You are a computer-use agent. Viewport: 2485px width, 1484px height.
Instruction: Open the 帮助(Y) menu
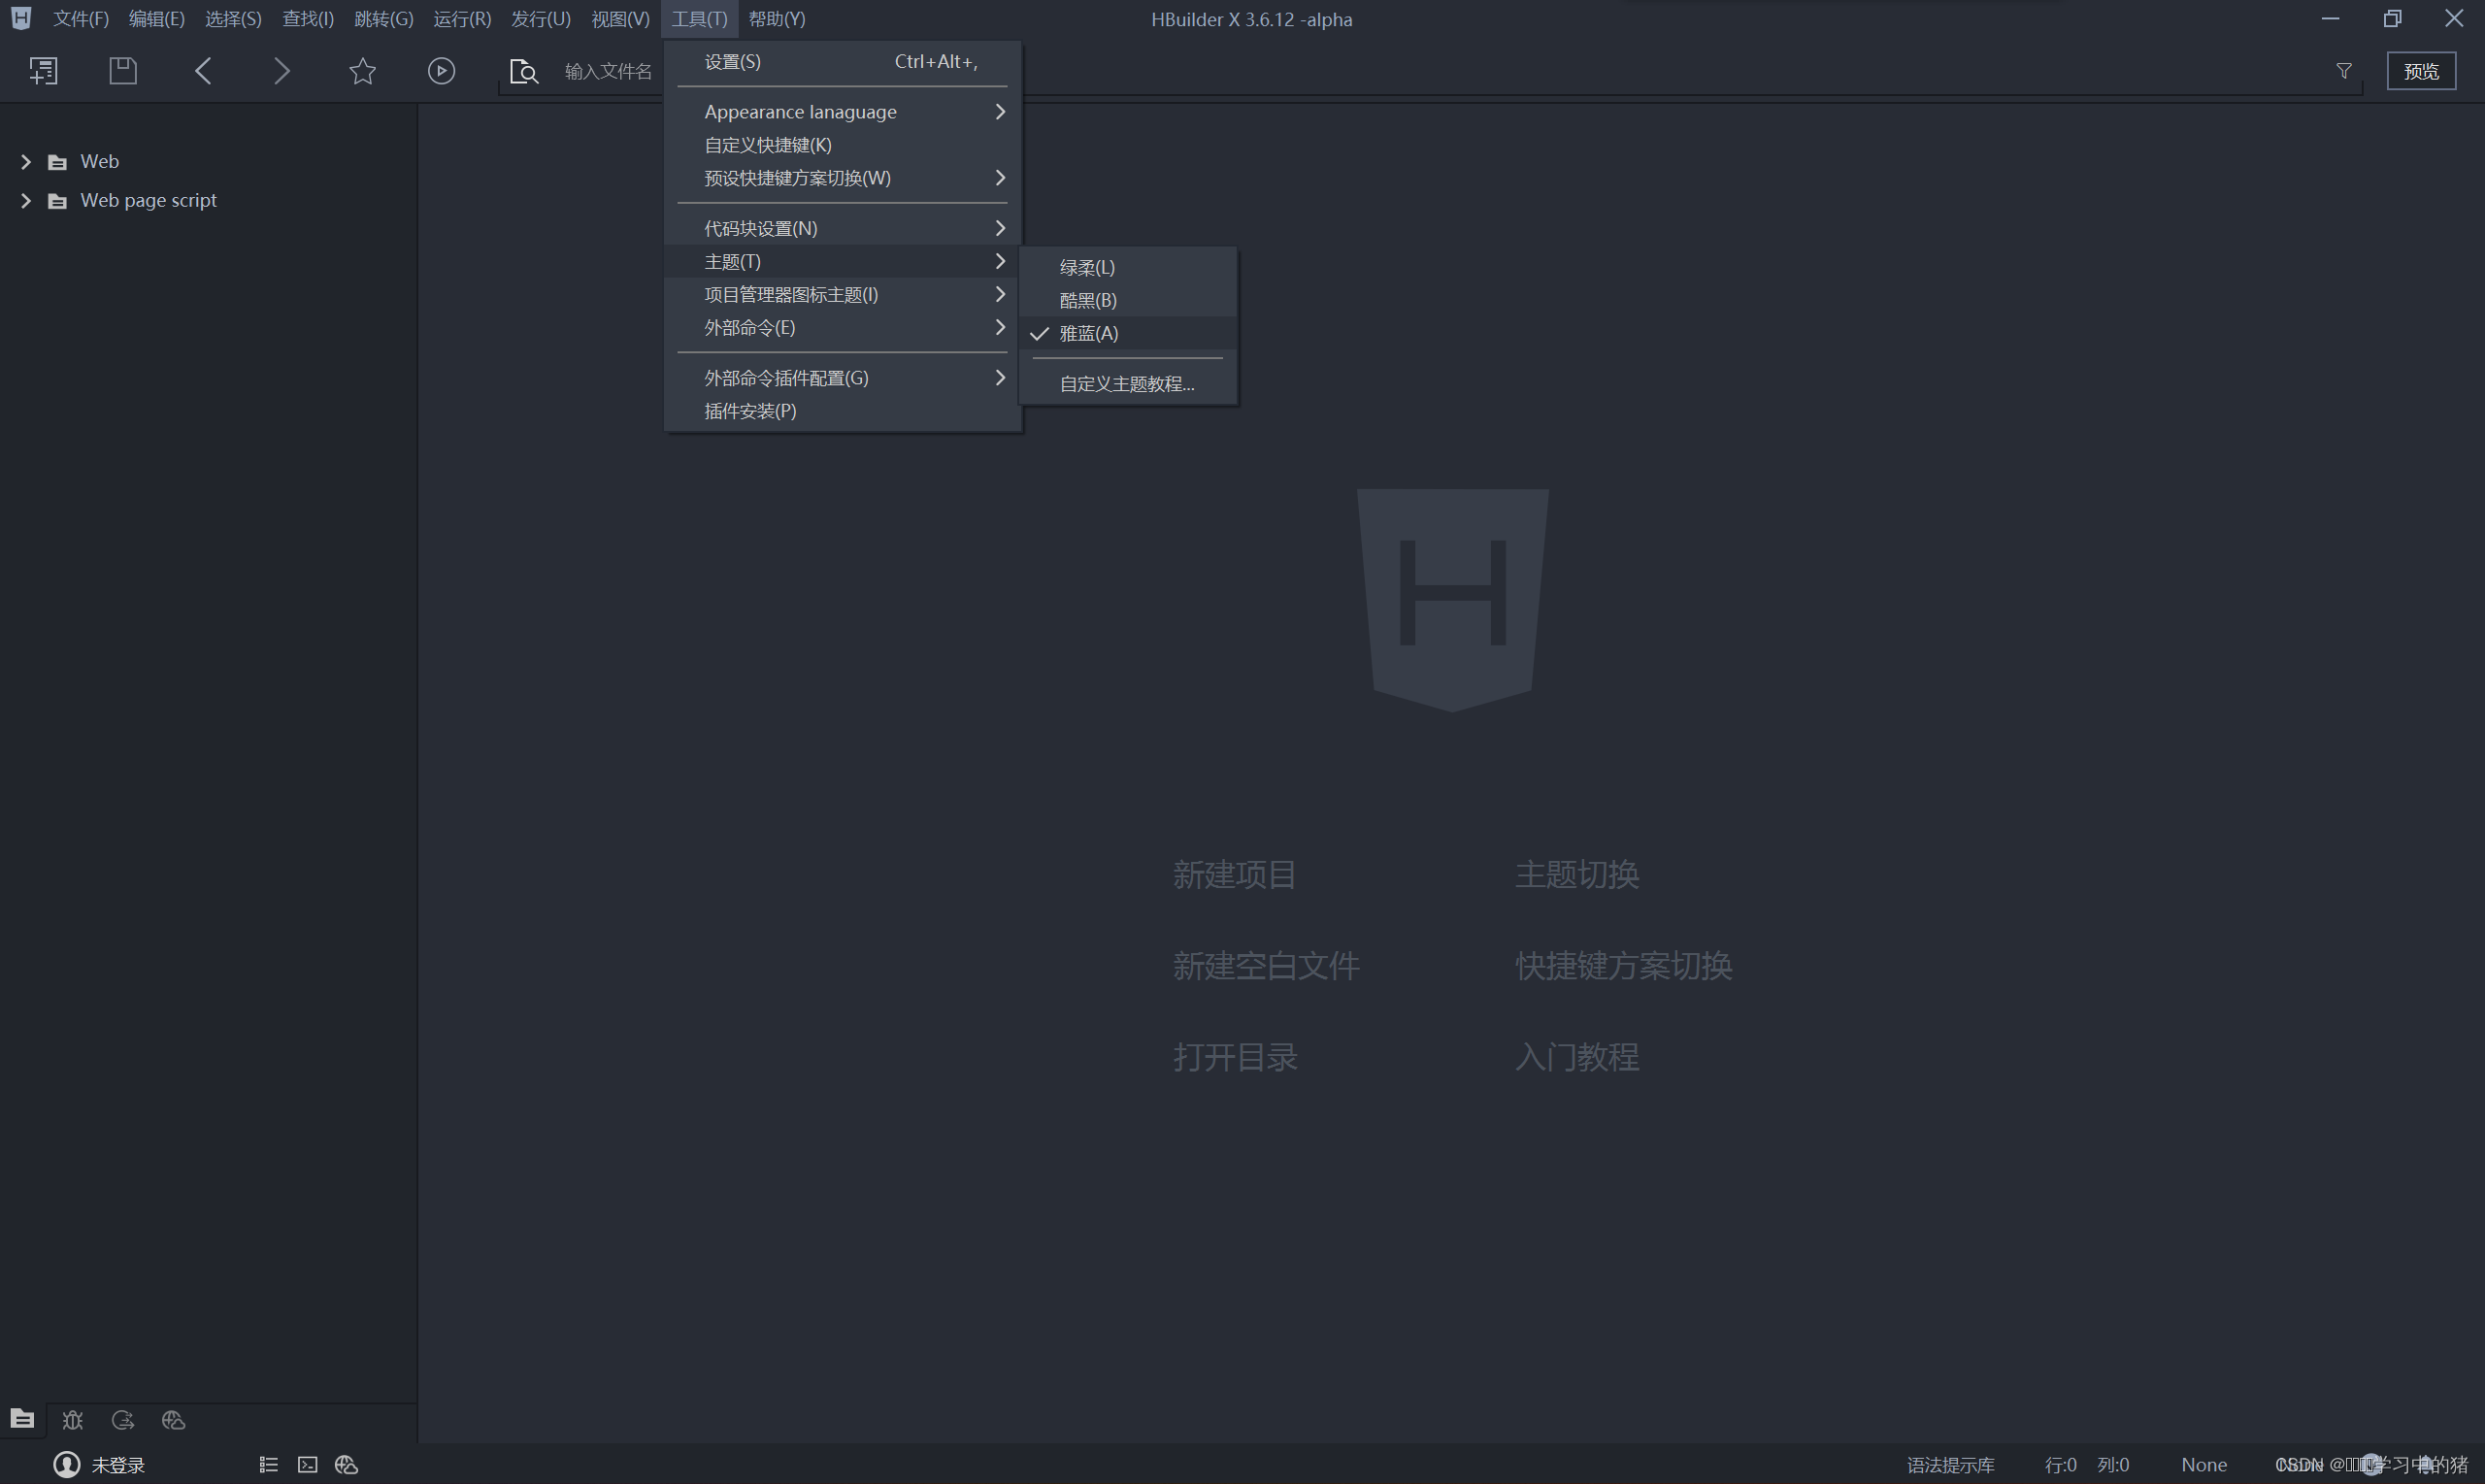coord(776,19)
